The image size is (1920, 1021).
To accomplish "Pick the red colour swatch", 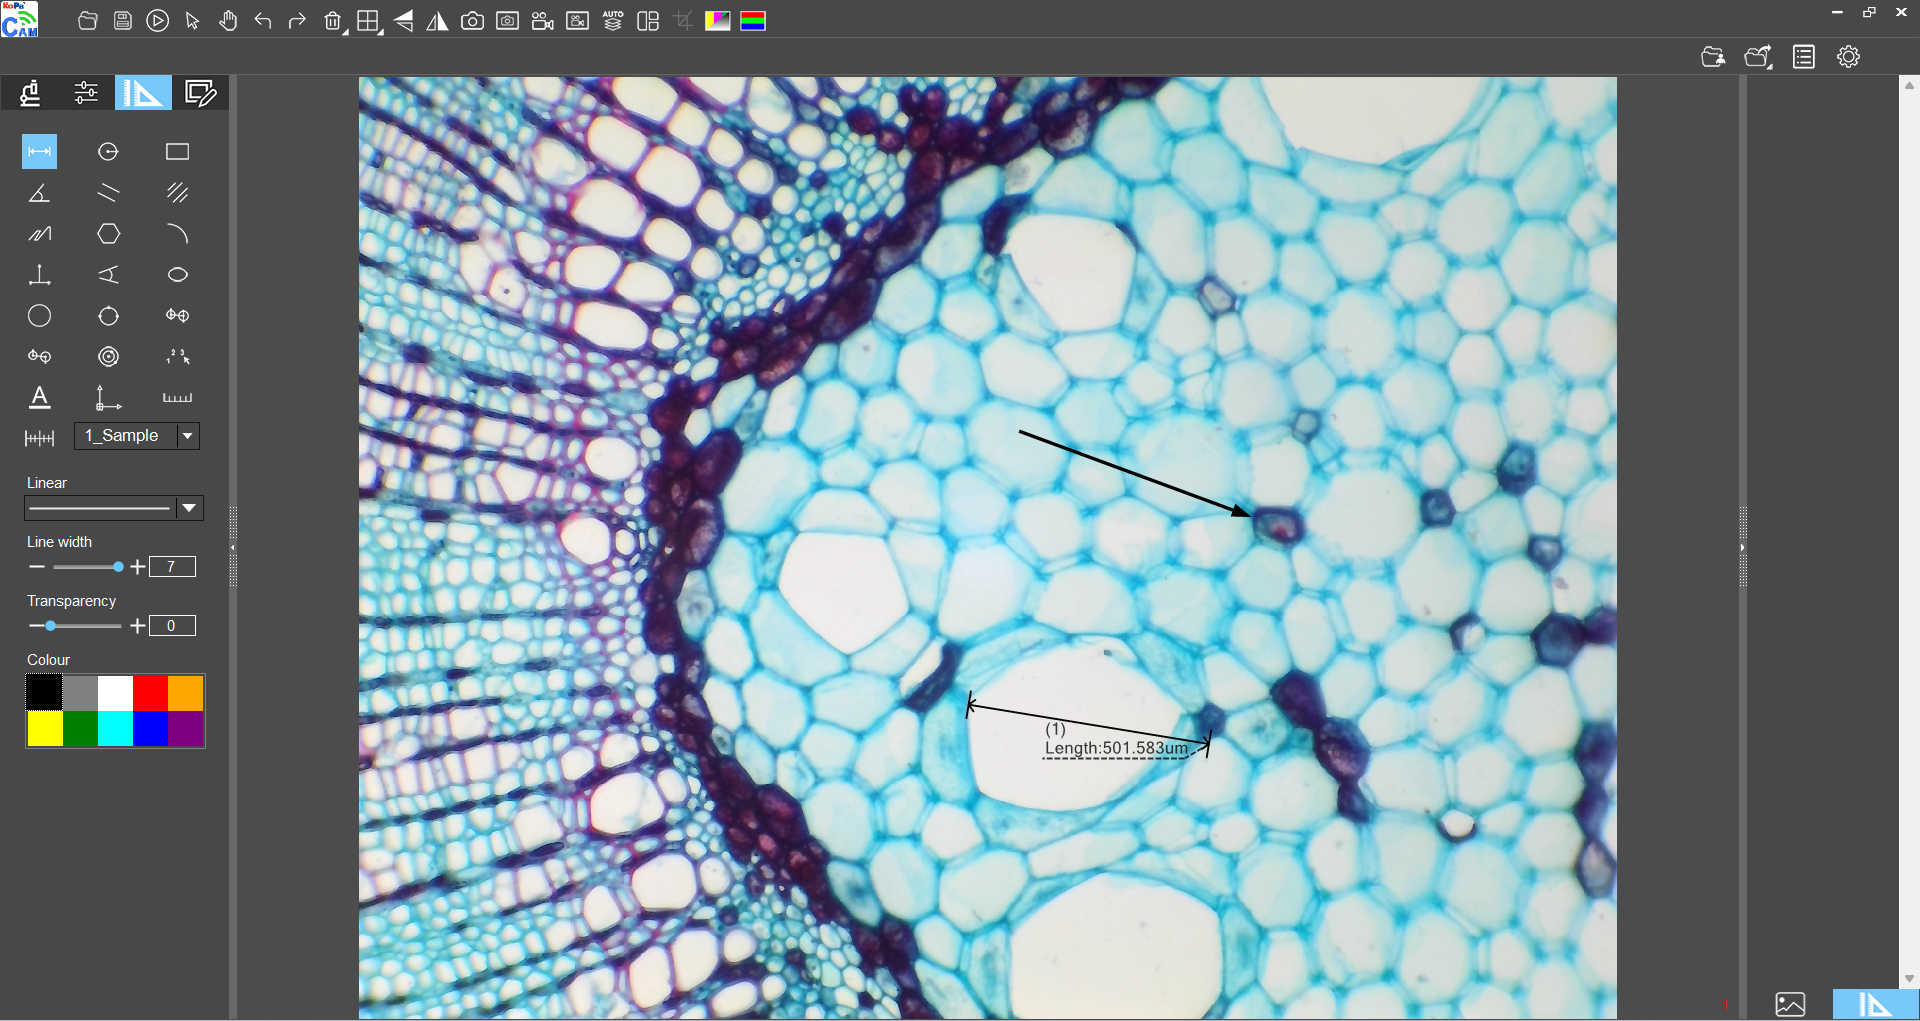I will tap(150, 692).
